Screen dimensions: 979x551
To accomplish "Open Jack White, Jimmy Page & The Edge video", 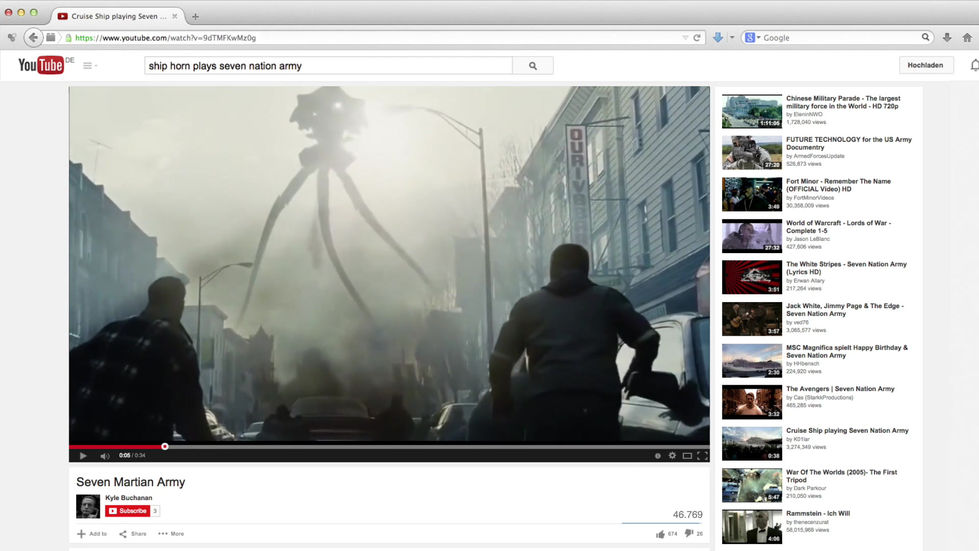I will coord(845,310).
